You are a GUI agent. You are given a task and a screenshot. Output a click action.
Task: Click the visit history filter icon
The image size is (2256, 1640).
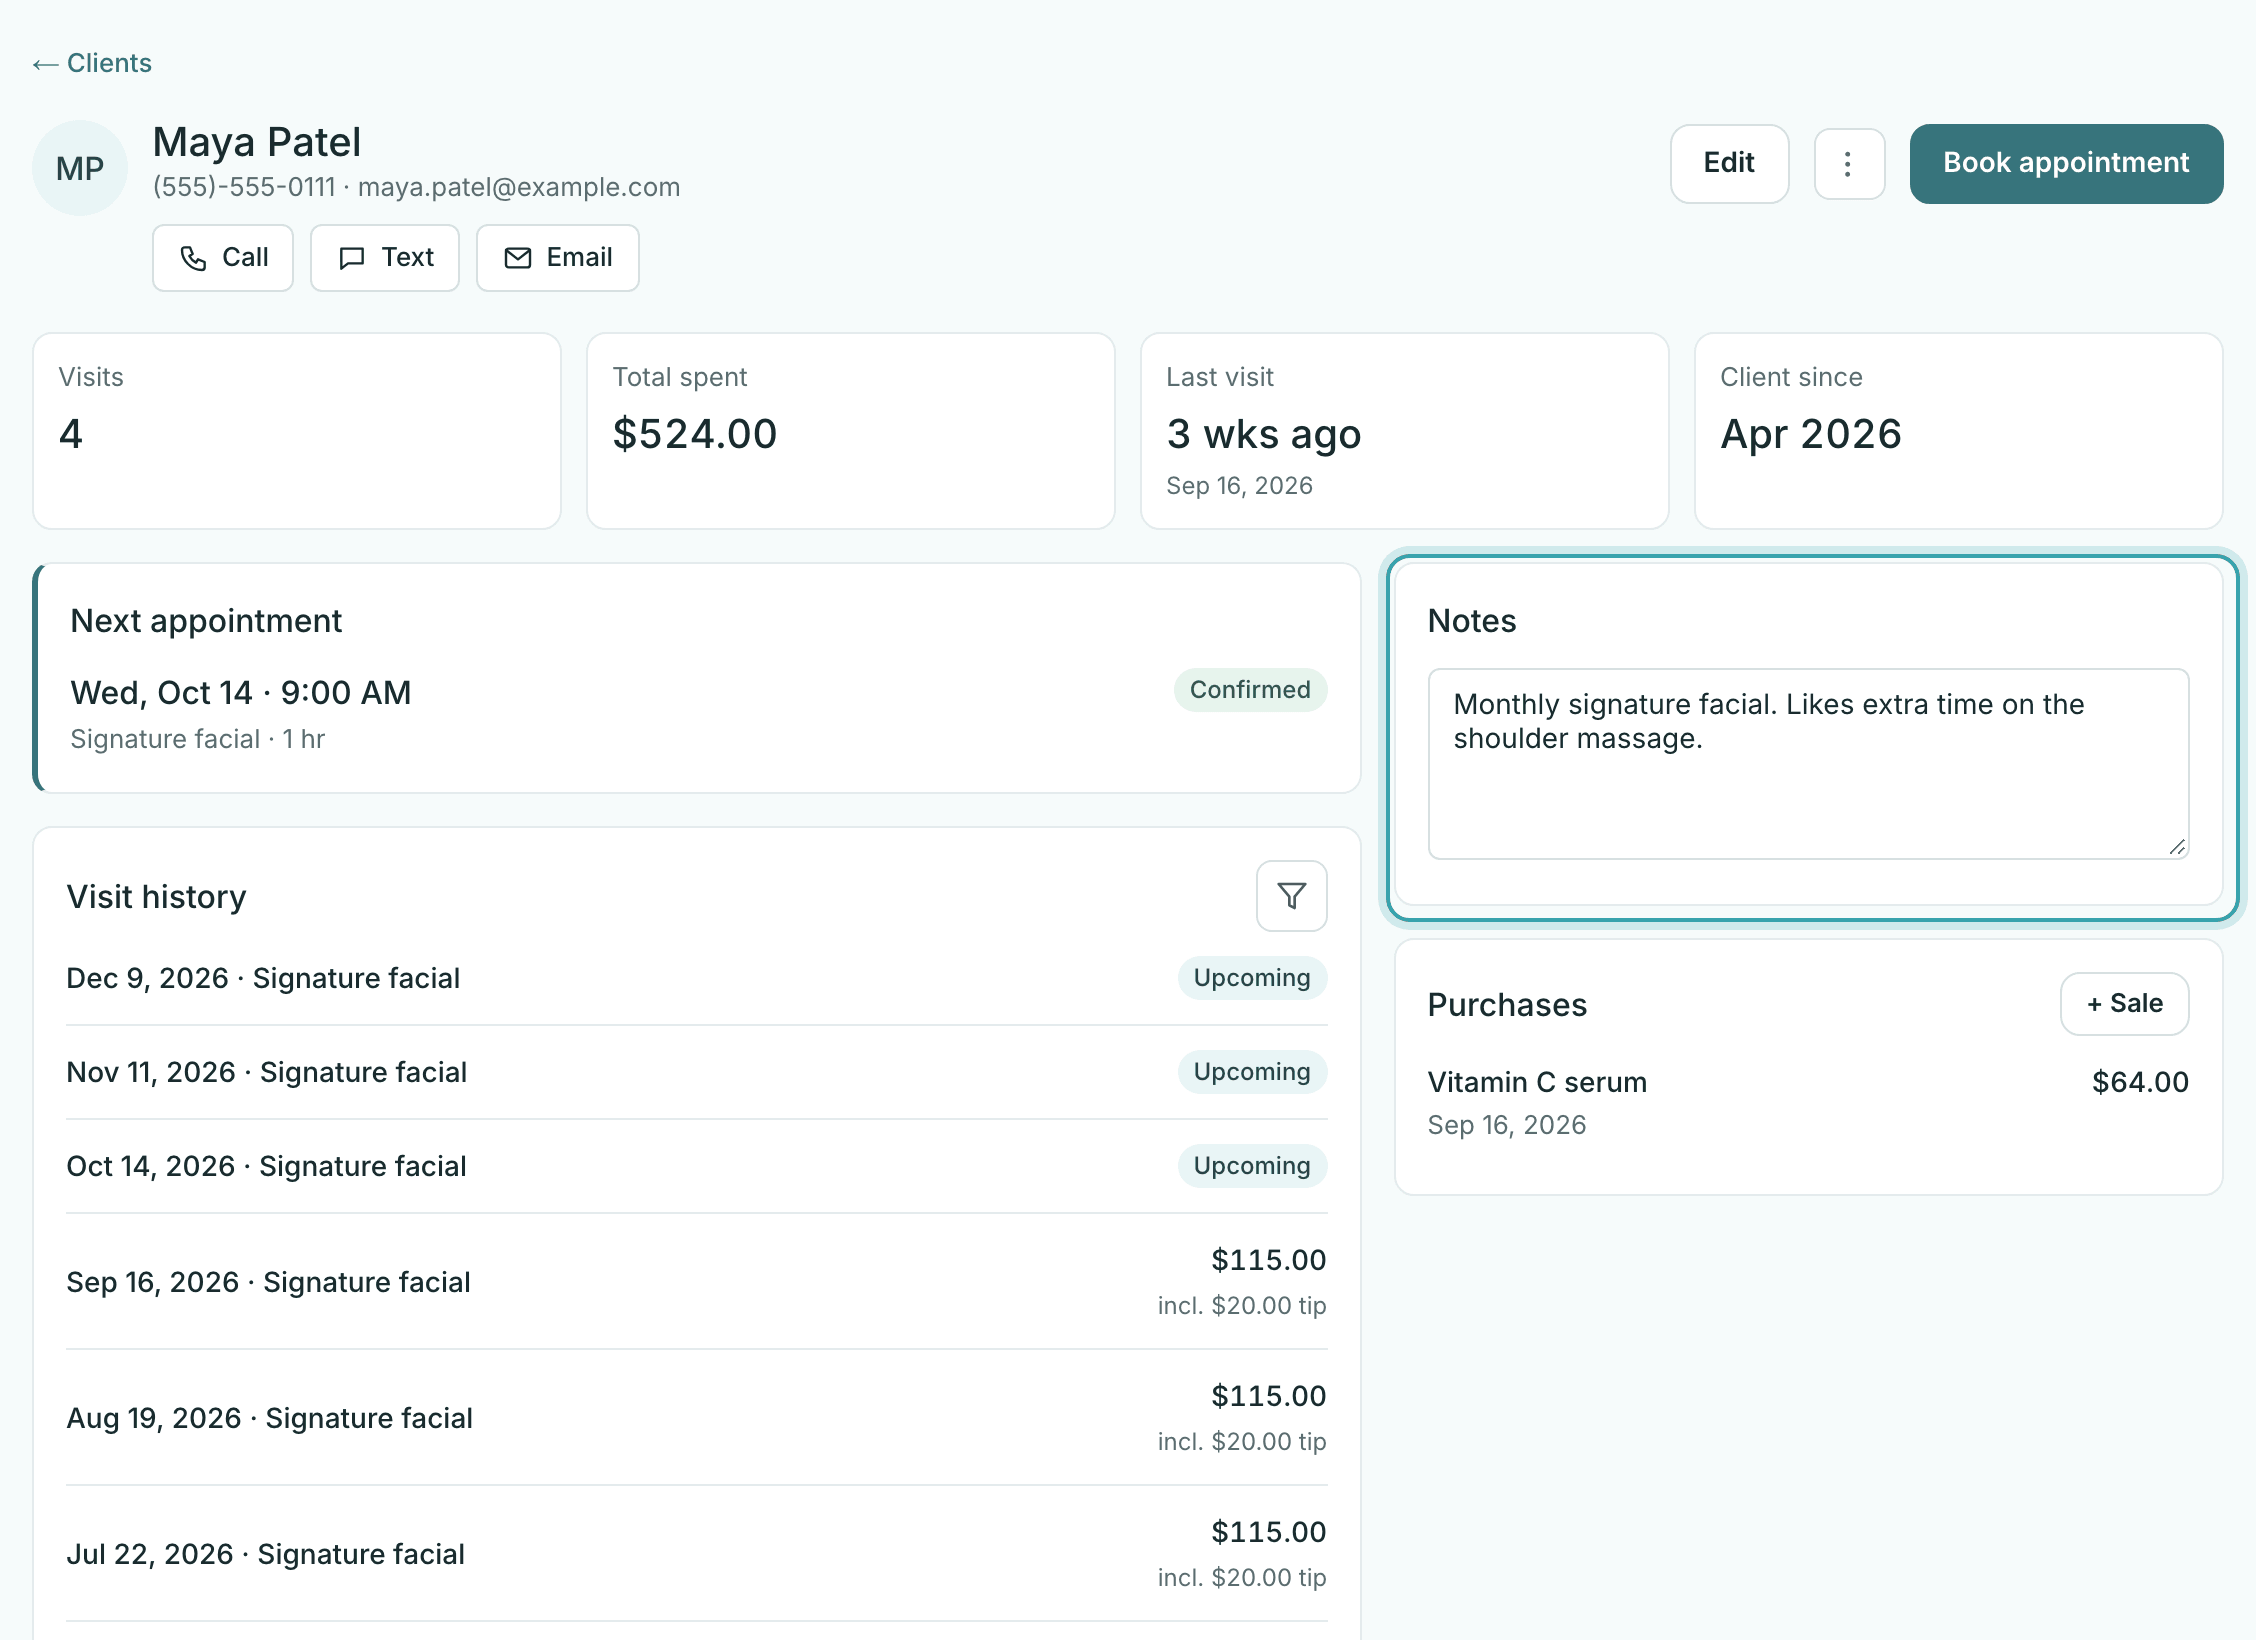point(1291,896)
